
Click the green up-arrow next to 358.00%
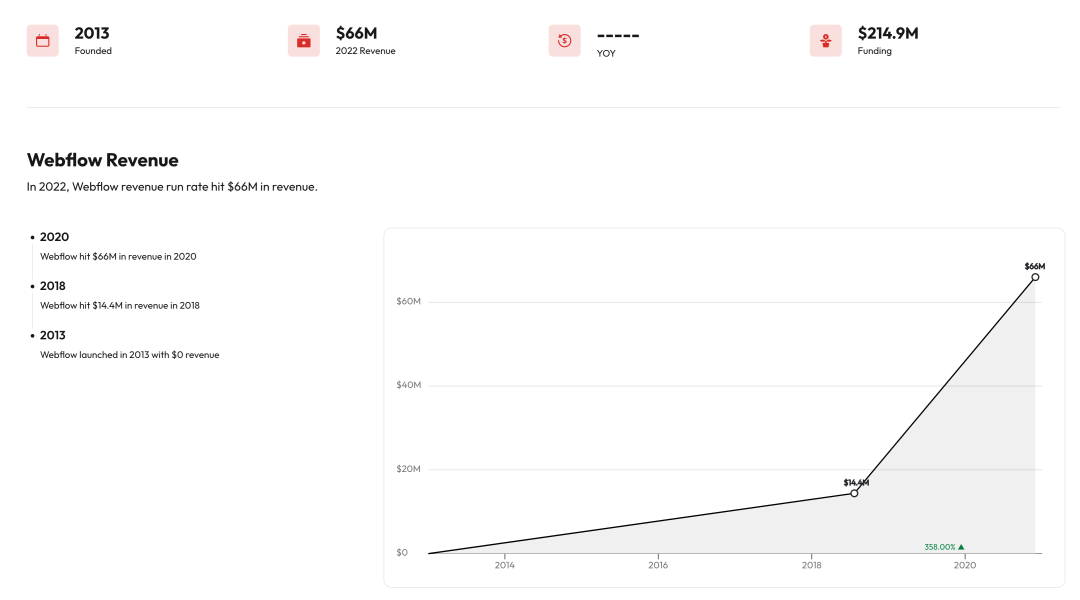tap(962, 547)
